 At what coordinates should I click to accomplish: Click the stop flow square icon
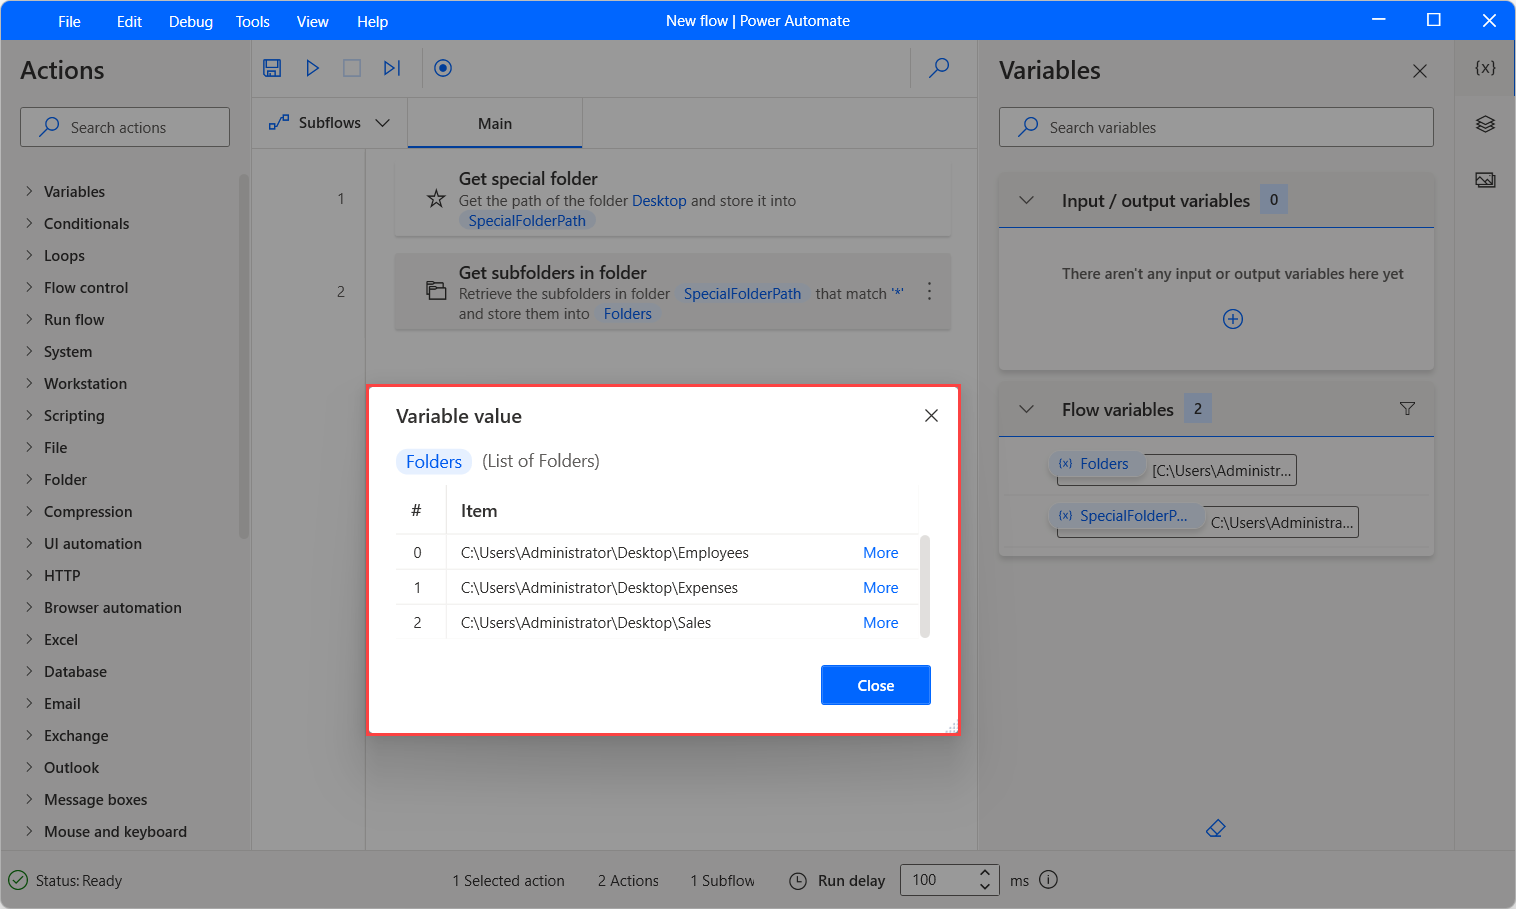tap(352, 68)
